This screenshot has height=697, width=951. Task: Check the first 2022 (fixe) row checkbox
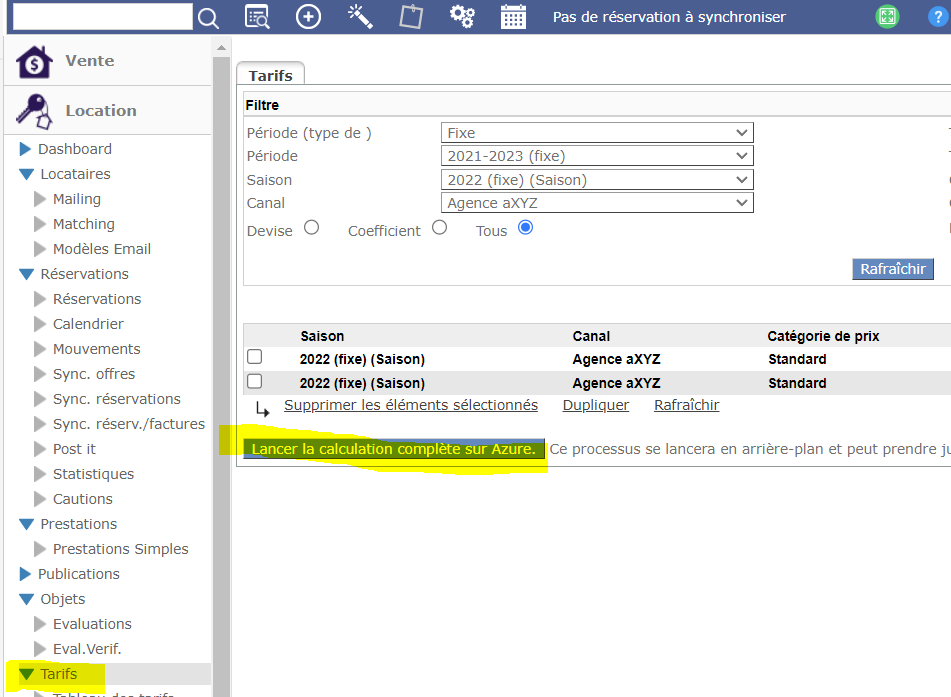[255, 357]
